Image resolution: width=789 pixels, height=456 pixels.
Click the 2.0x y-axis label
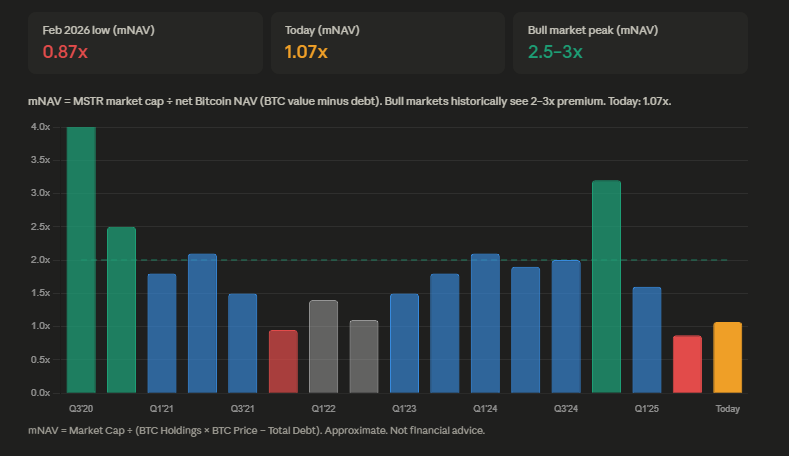(40, 260)
